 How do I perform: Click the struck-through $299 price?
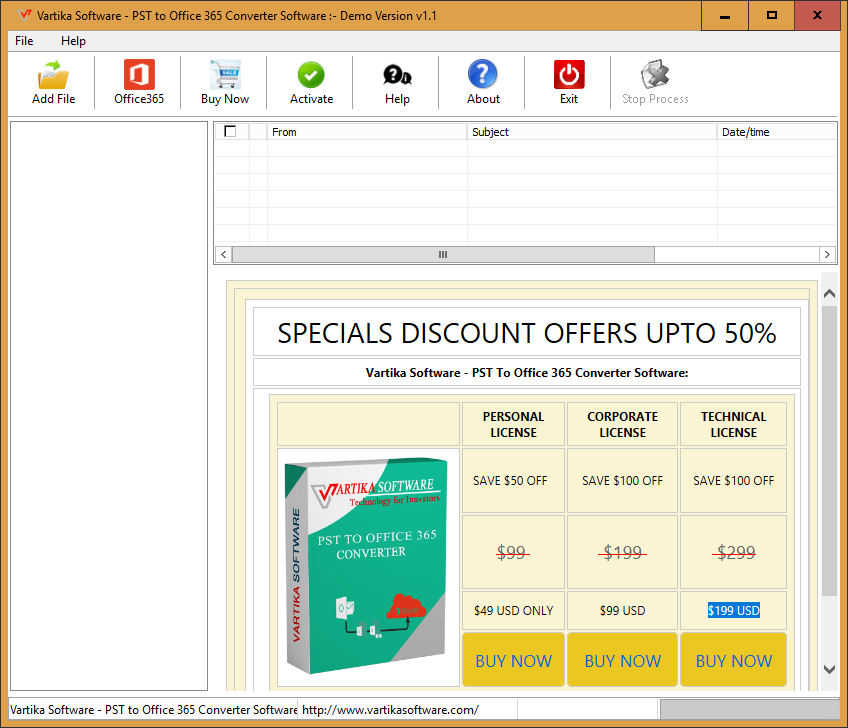point(736,552)
